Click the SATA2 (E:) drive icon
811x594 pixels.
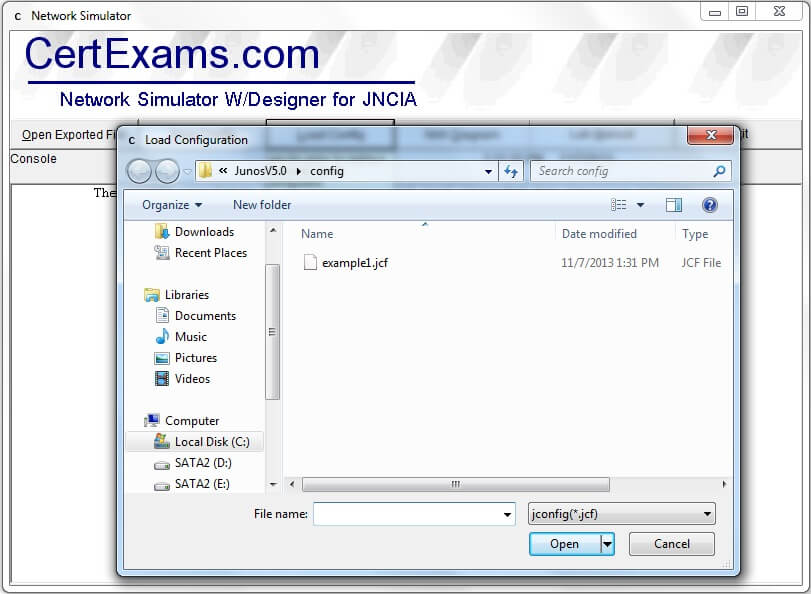162,485
